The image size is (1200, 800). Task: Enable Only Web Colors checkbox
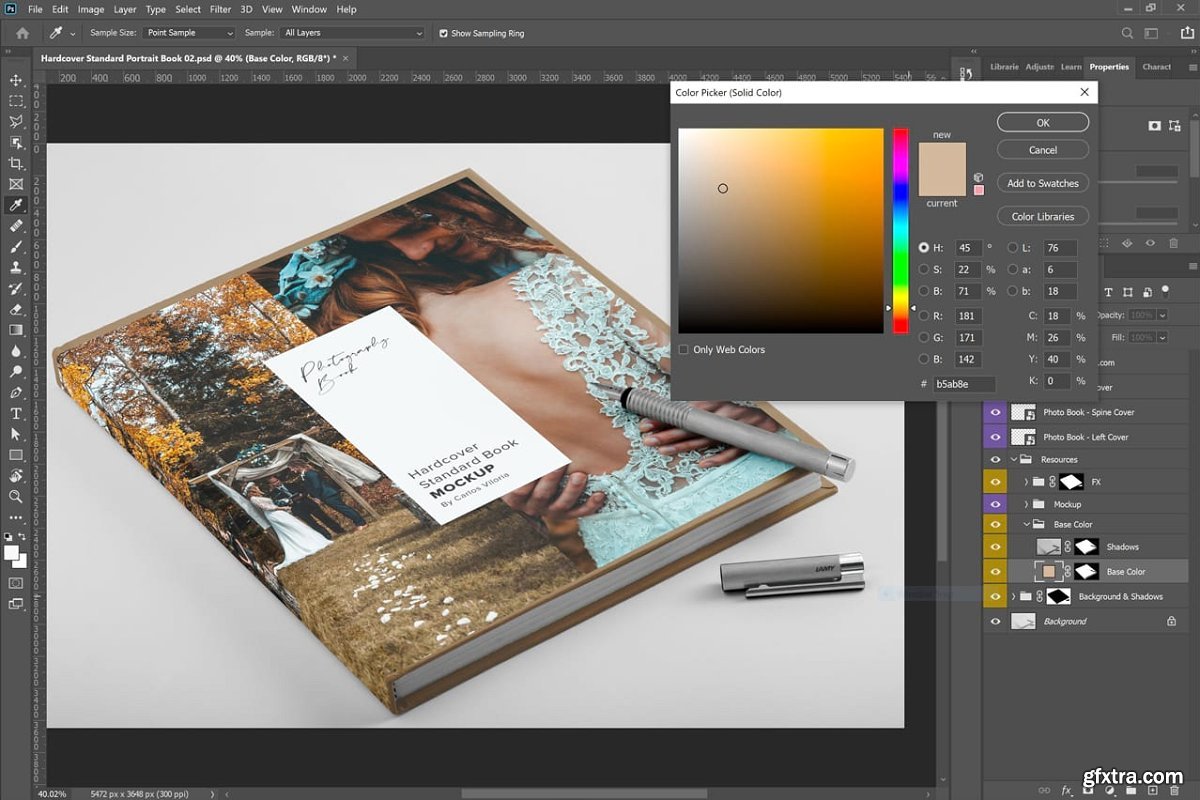(684, 350)
